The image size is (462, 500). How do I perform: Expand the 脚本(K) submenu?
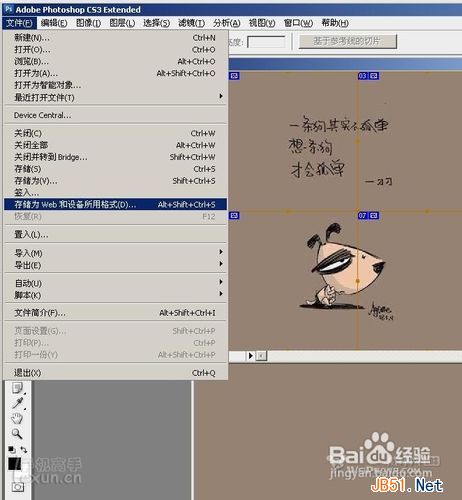click(115, 295)
